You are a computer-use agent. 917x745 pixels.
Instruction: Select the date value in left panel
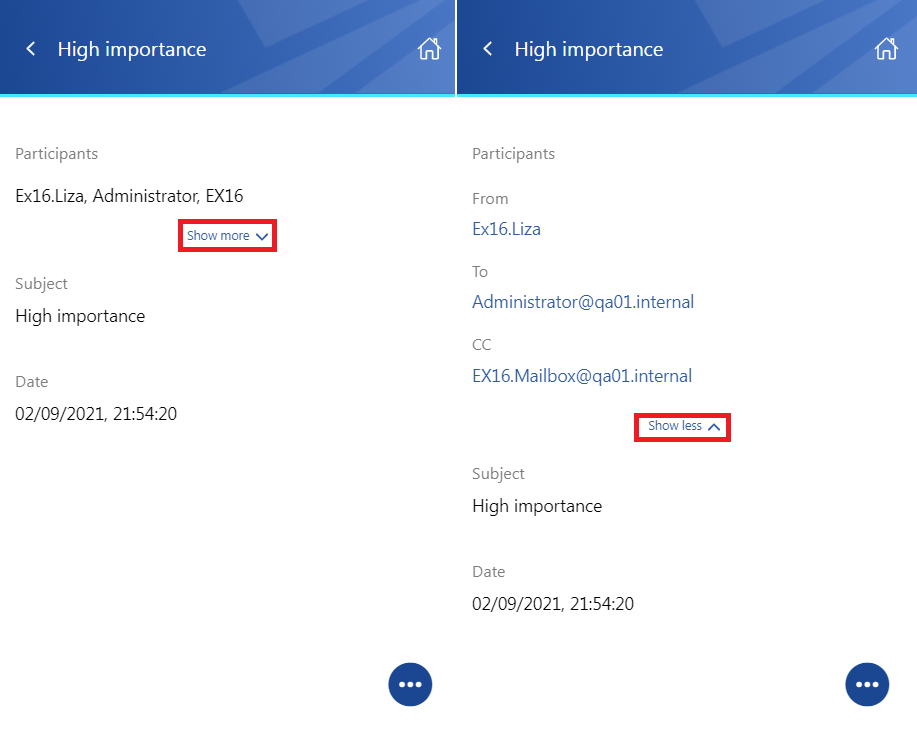pos(96,414)
